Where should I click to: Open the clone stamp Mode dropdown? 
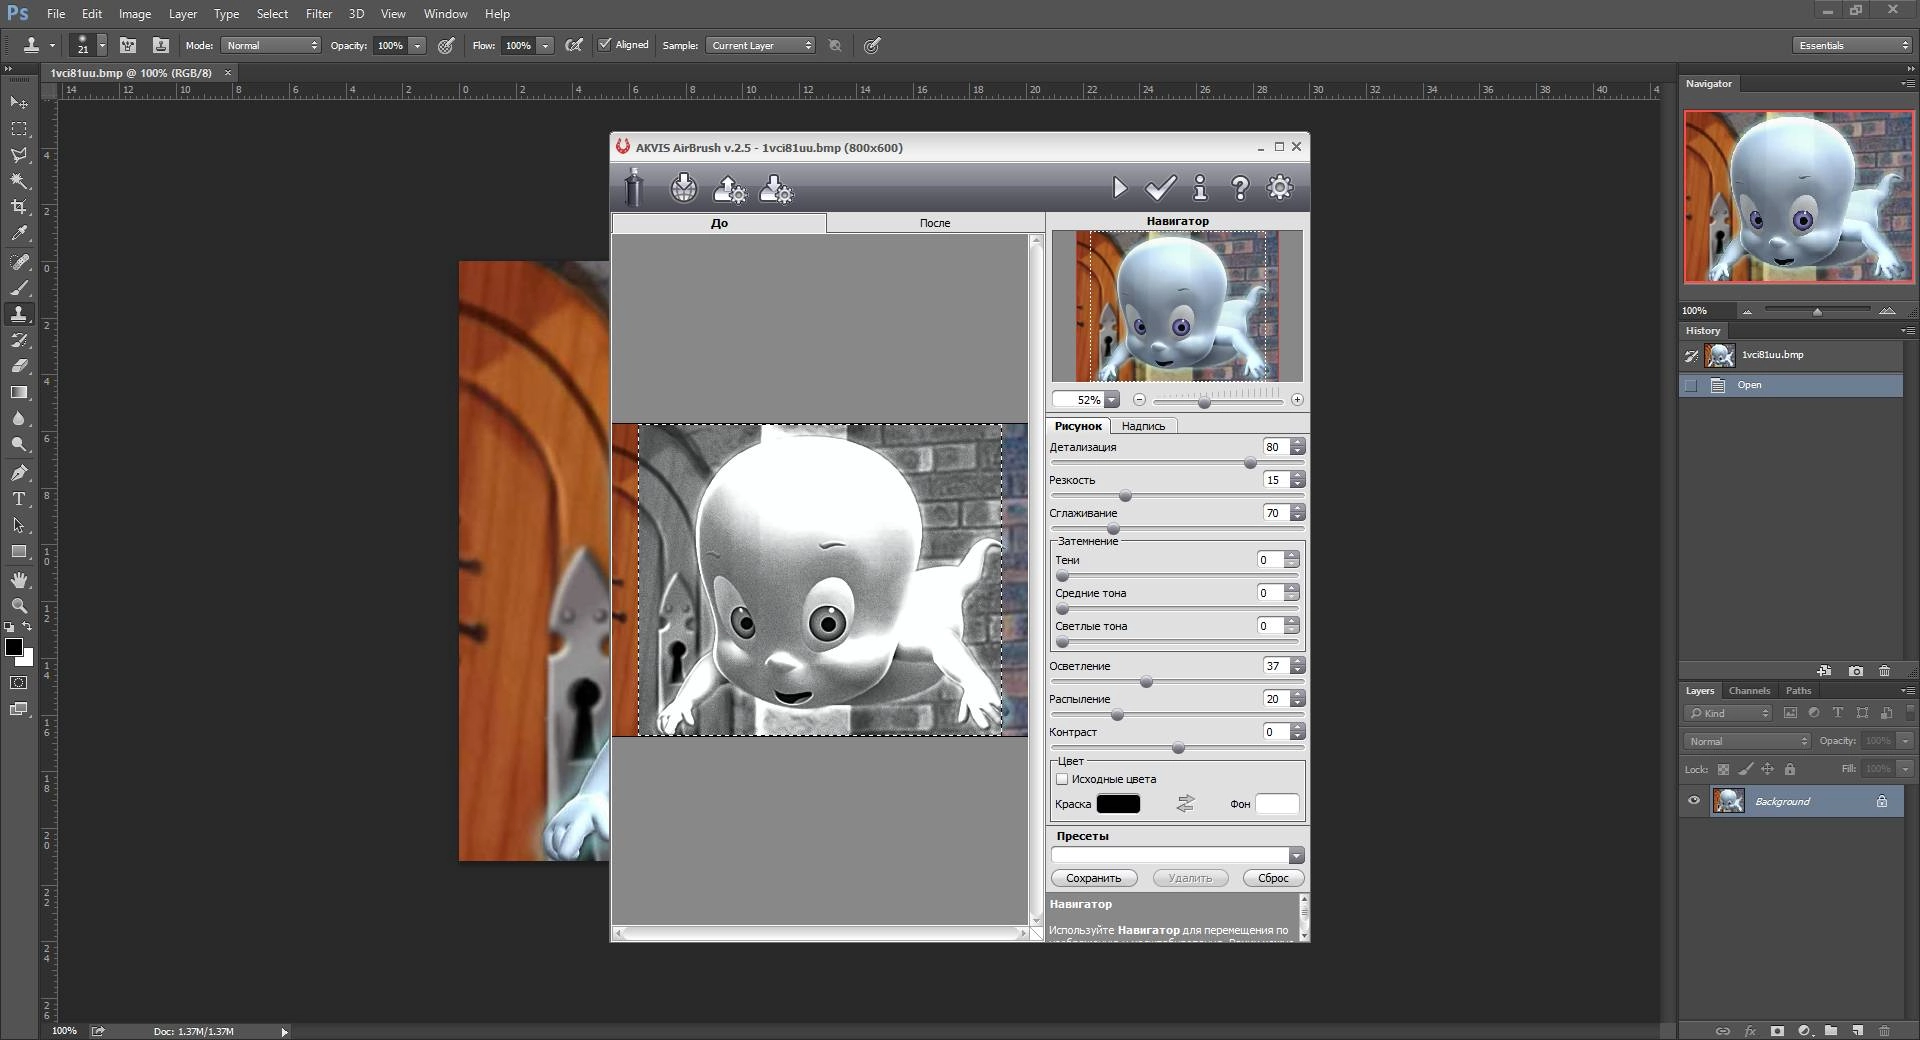[x=270, y=45]
